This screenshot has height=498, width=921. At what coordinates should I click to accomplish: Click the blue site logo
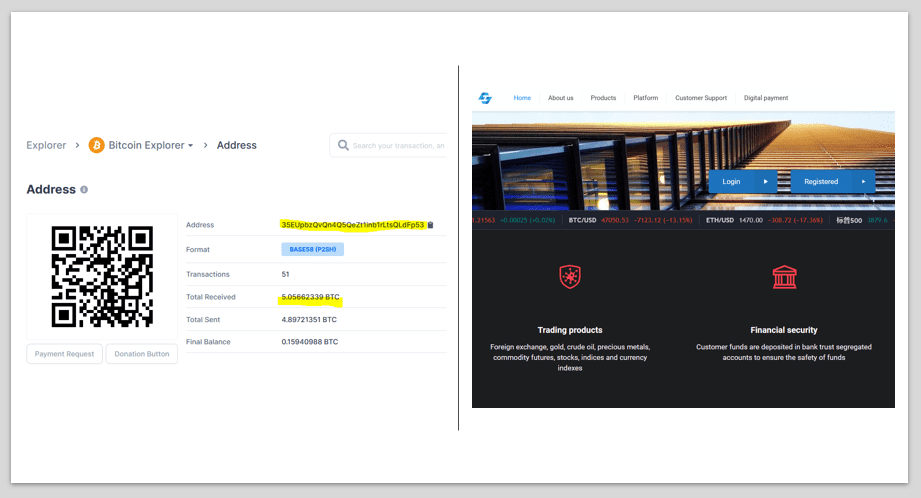tap(485, 98)
